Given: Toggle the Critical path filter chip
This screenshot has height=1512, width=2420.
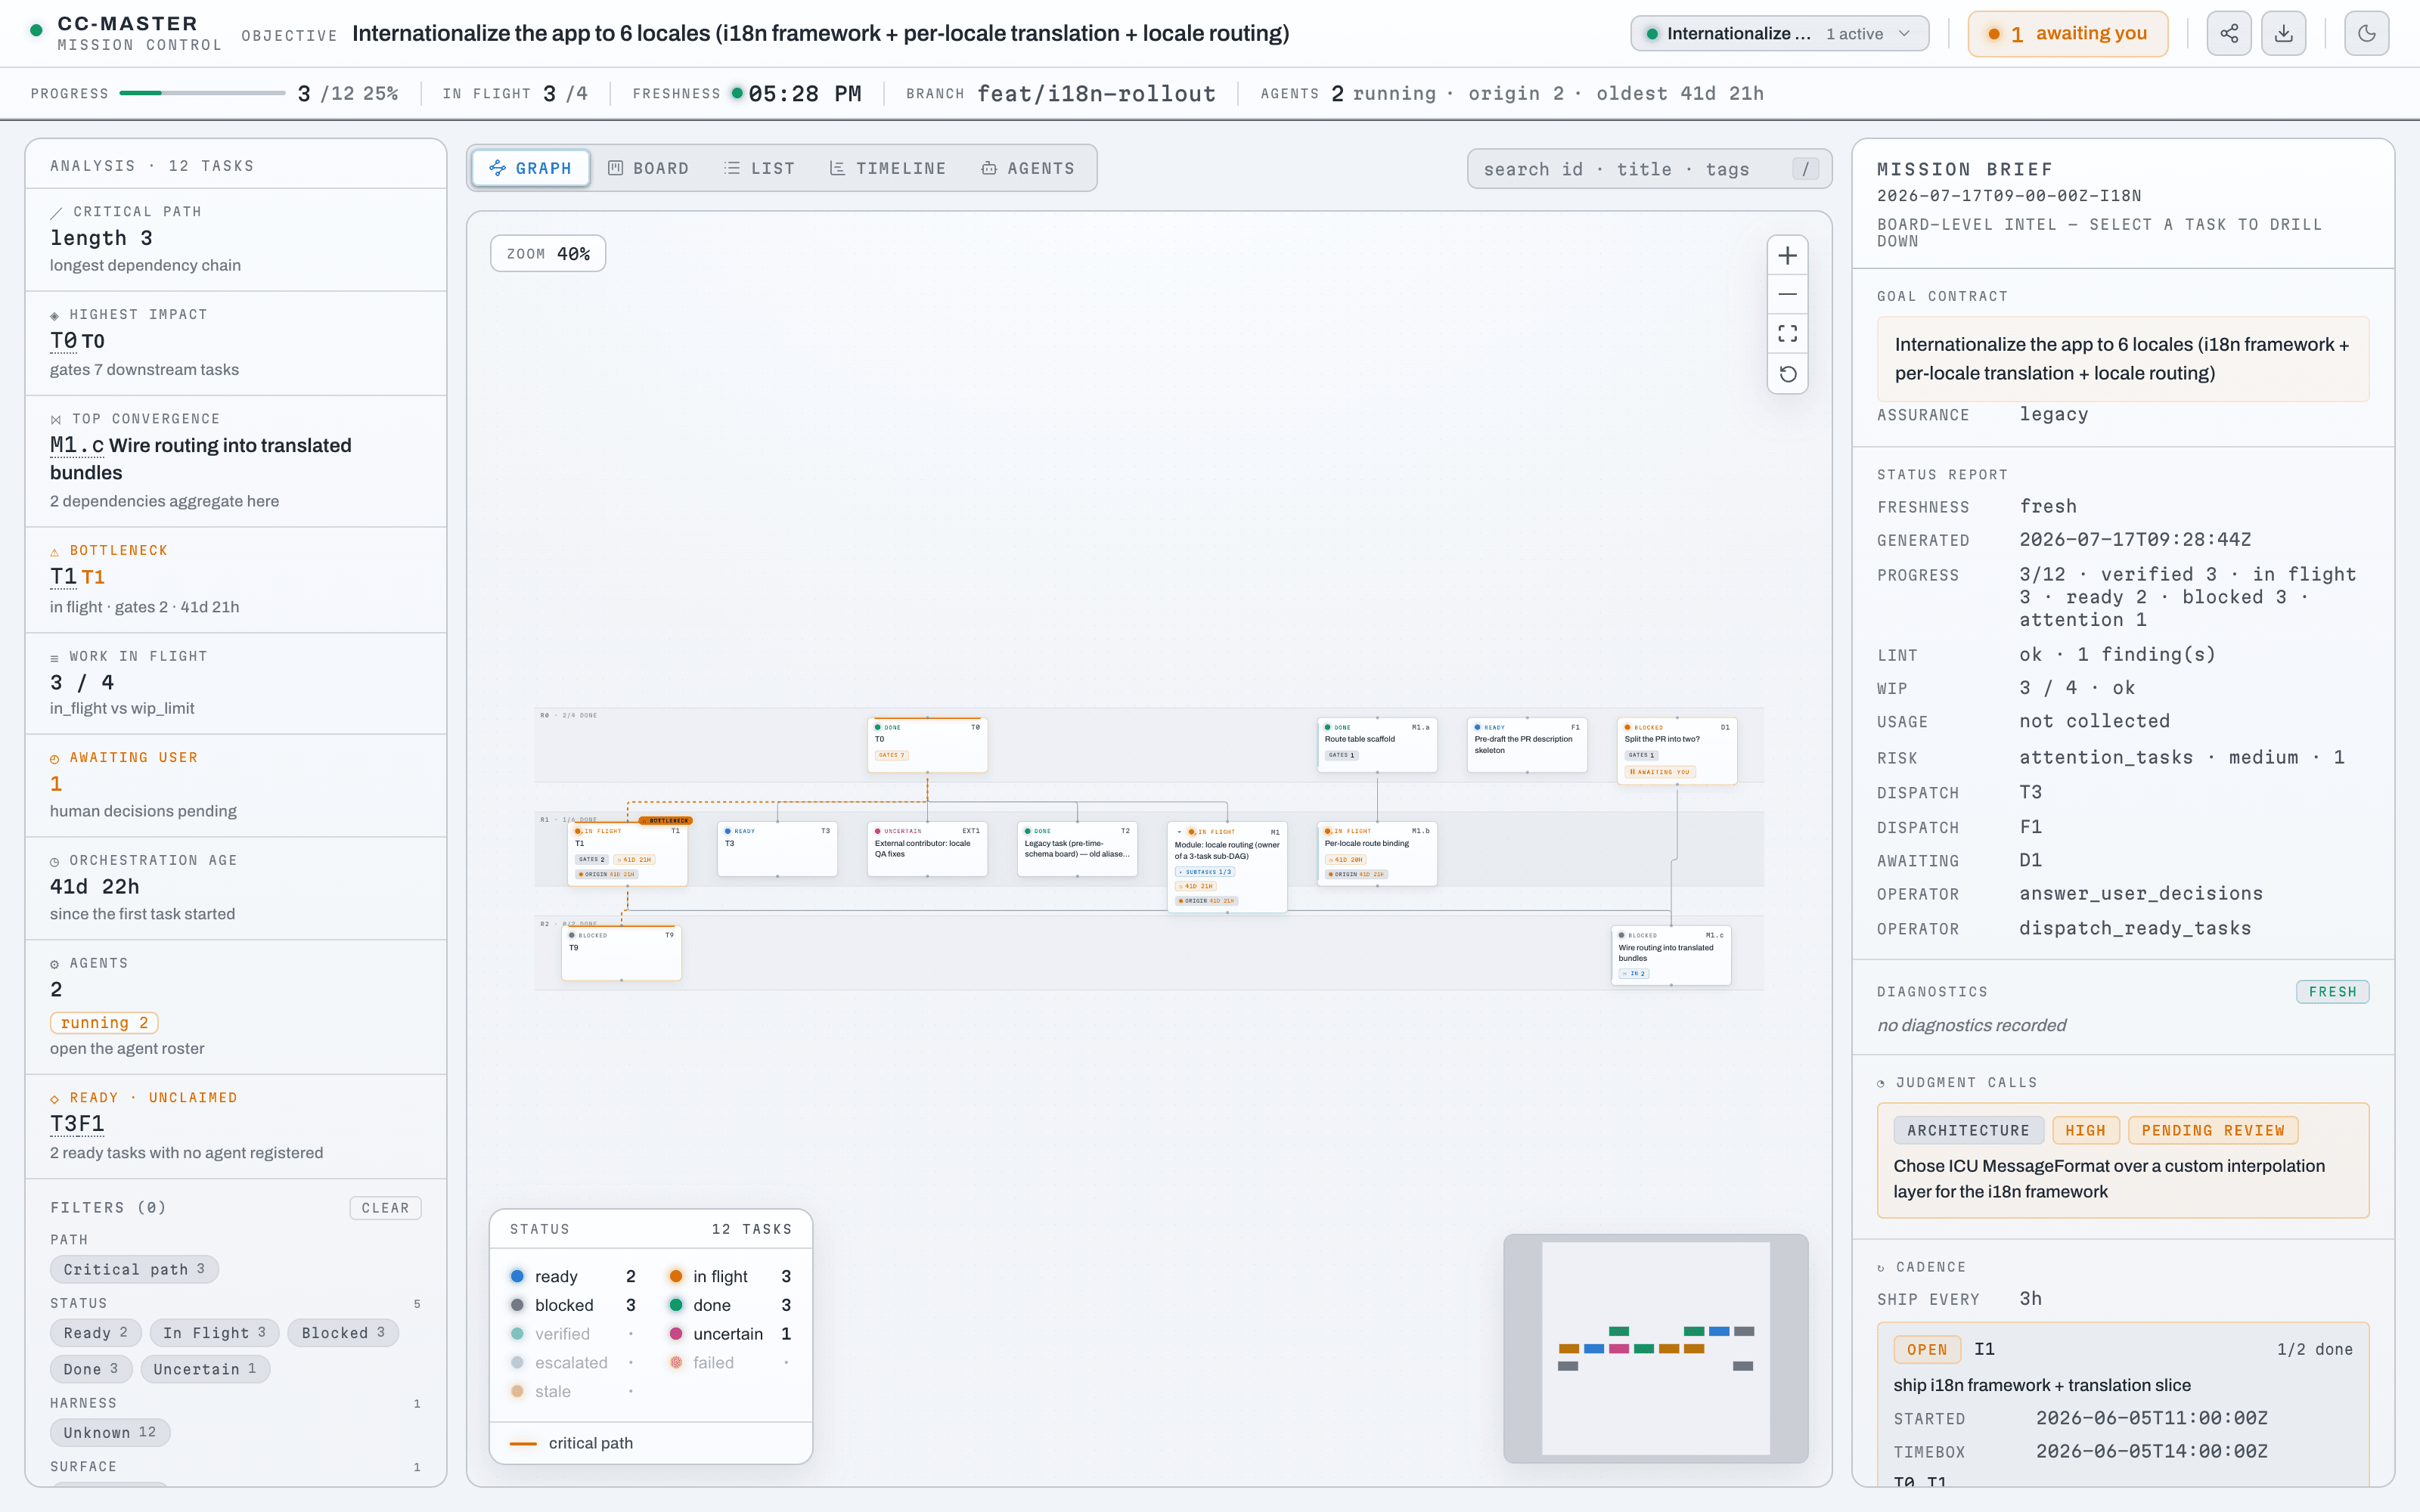Looking at the screenshot, I should tap(134, 1269).
